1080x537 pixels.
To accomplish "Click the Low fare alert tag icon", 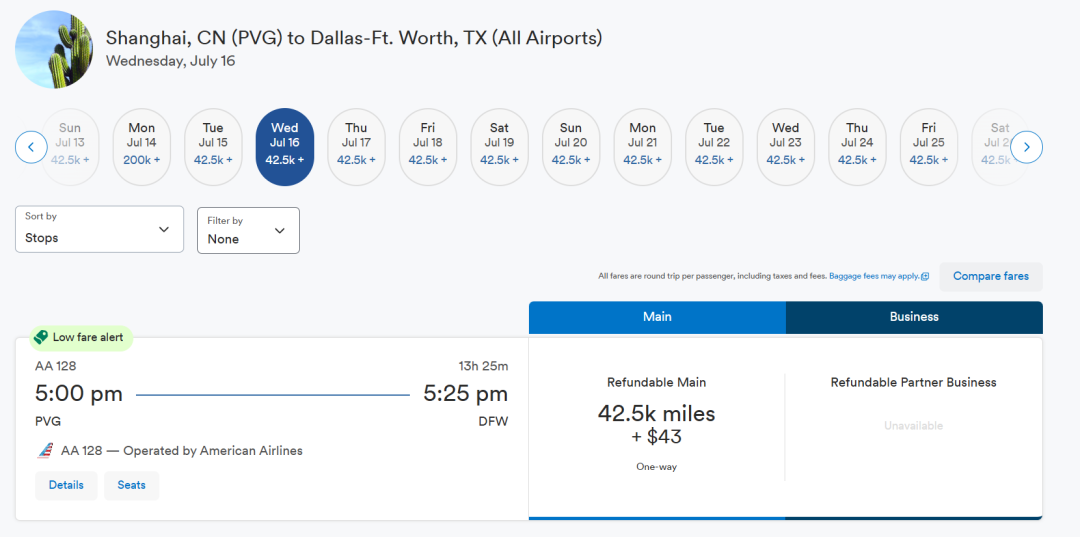I will pos(41,338).
